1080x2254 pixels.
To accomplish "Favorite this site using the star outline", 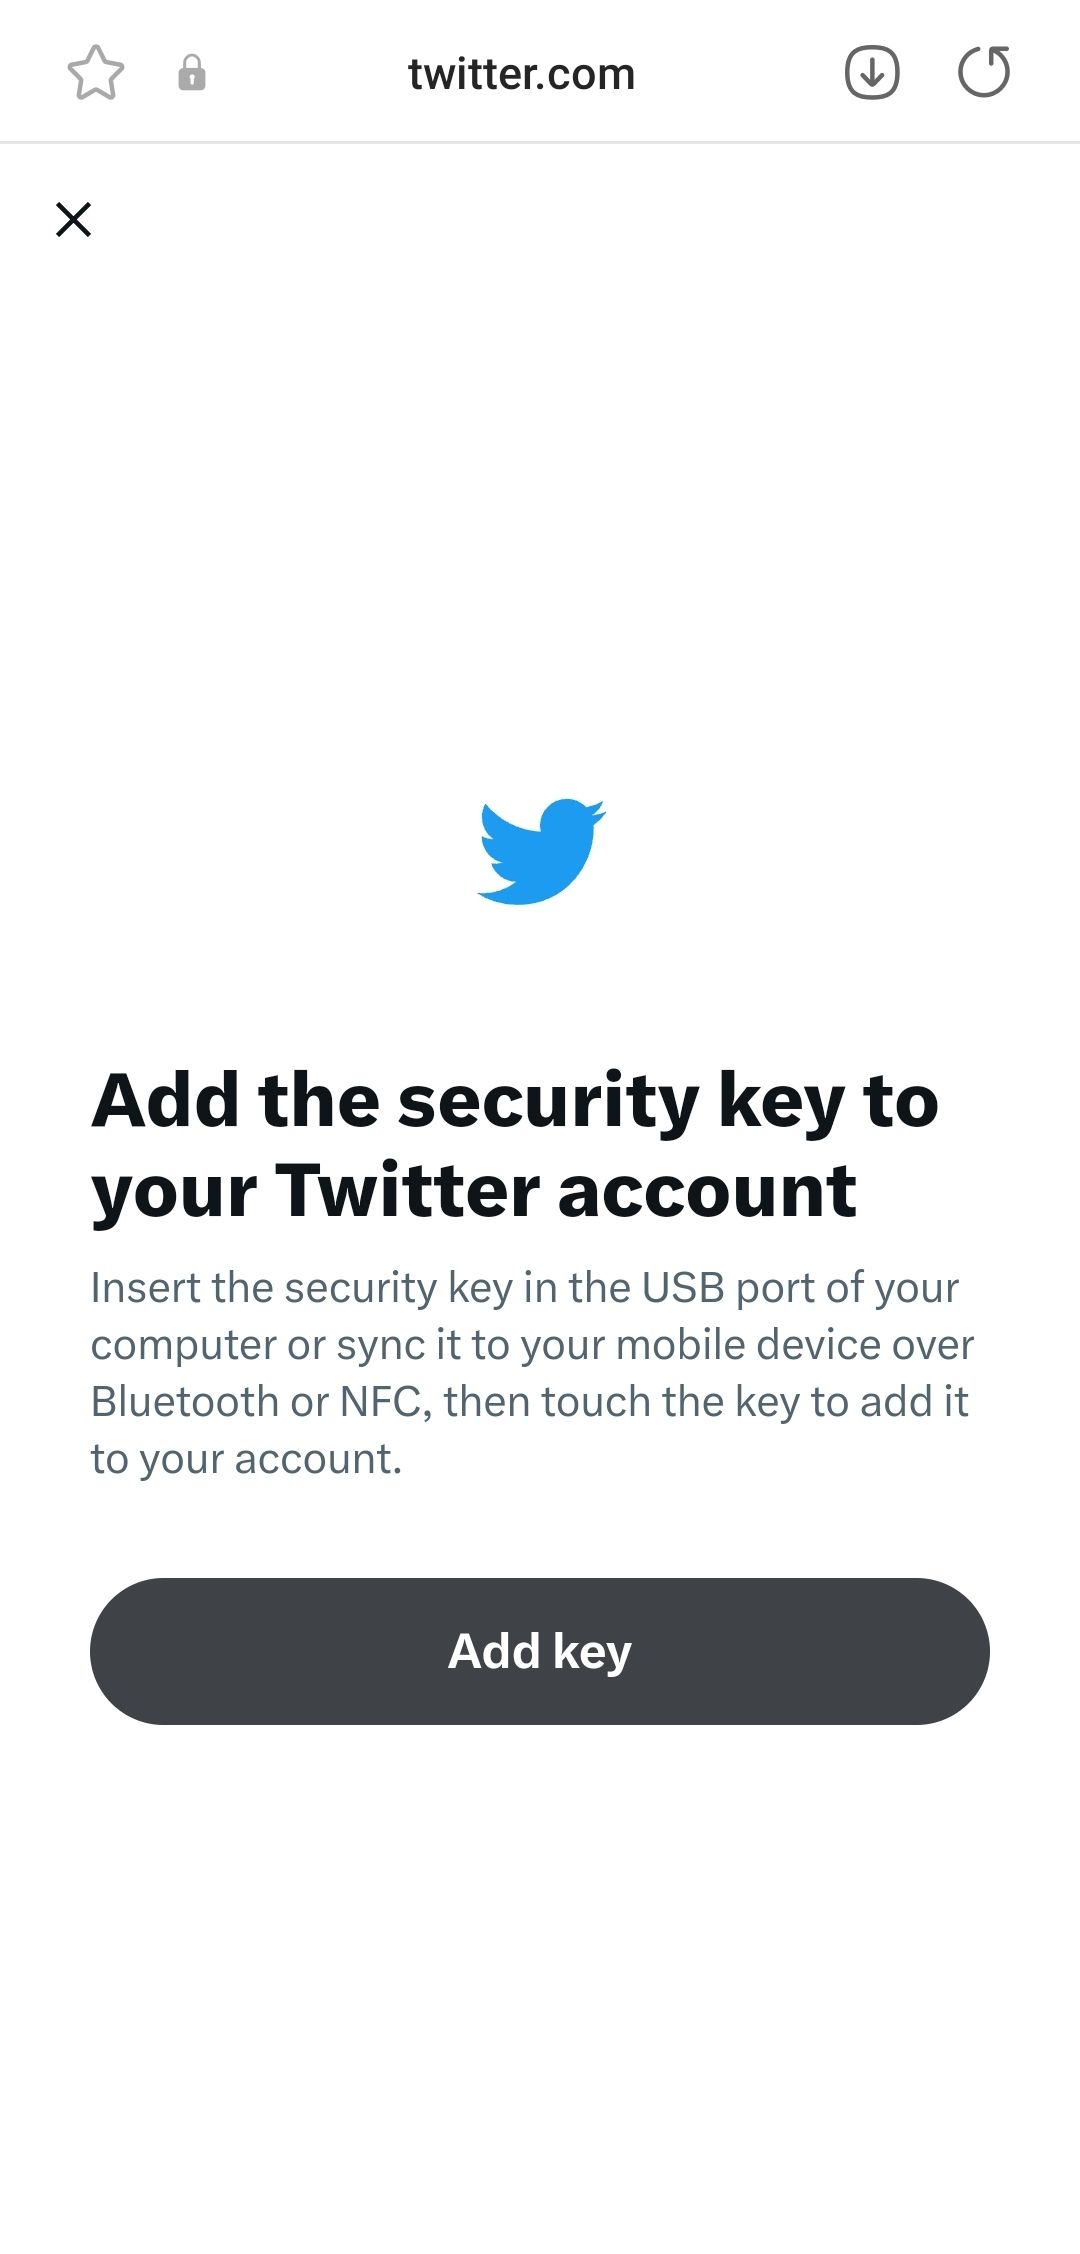I will (95, 73).
